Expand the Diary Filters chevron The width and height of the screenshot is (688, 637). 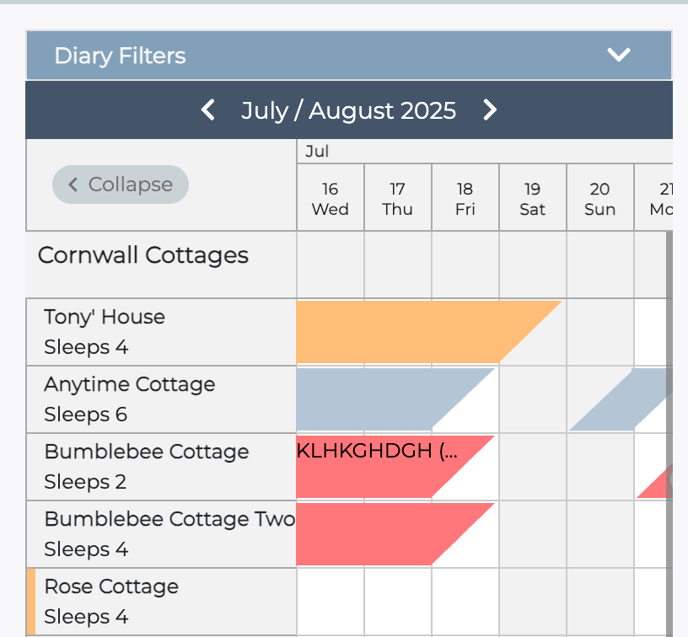click(x=619, y=55)
